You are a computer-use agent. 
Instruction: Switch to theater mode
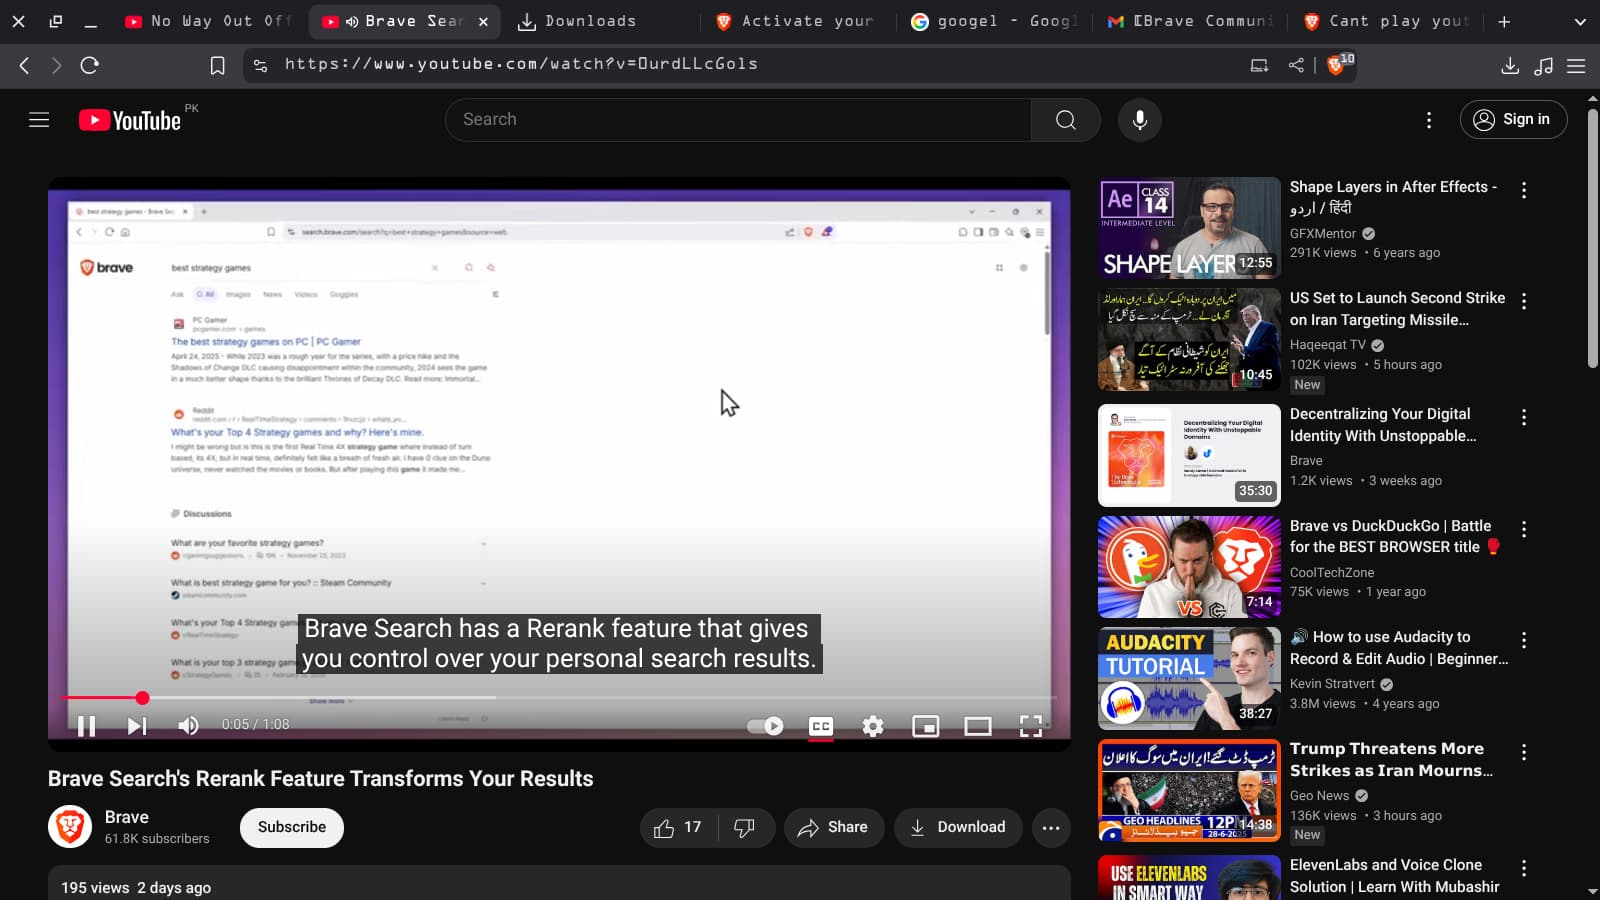coord(978,727)
